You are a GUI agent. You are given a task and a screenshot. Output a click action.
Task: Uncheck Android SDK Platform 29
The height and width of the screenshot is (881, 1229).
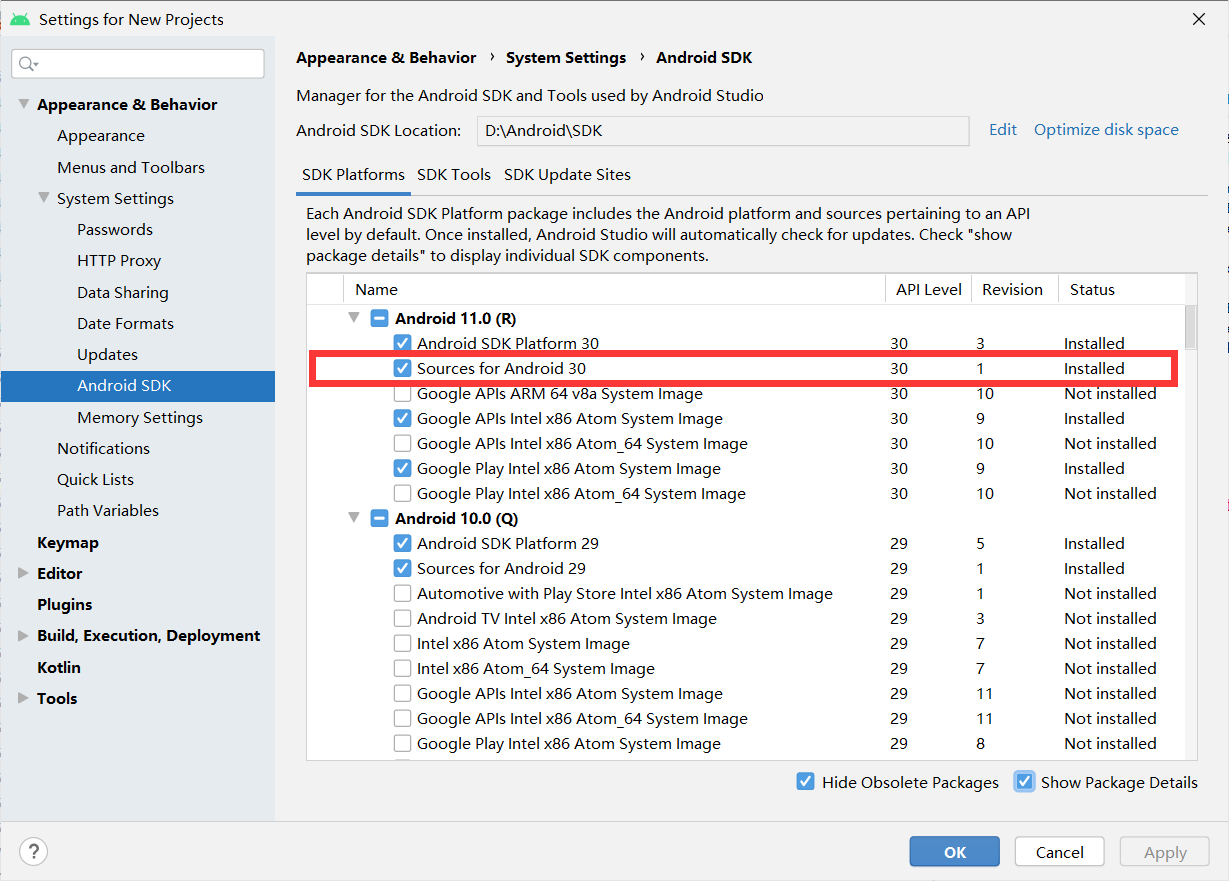click(x=402, y=544)
